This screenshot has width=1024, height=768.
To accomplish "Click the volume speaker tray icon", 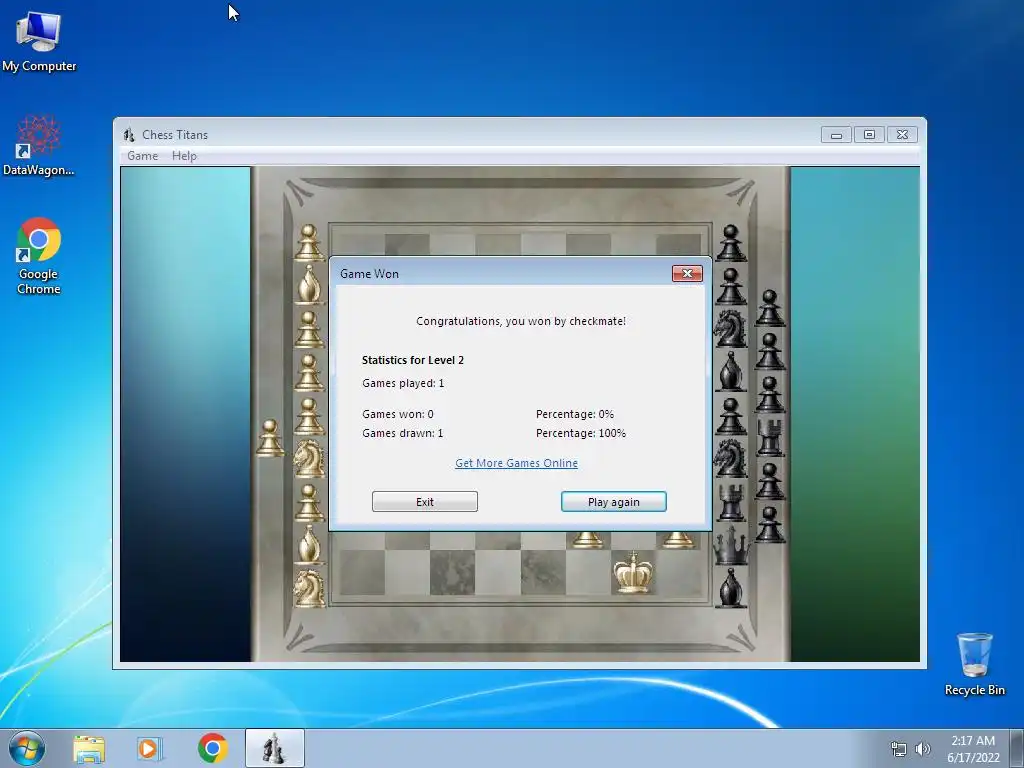I will (922, 748).
